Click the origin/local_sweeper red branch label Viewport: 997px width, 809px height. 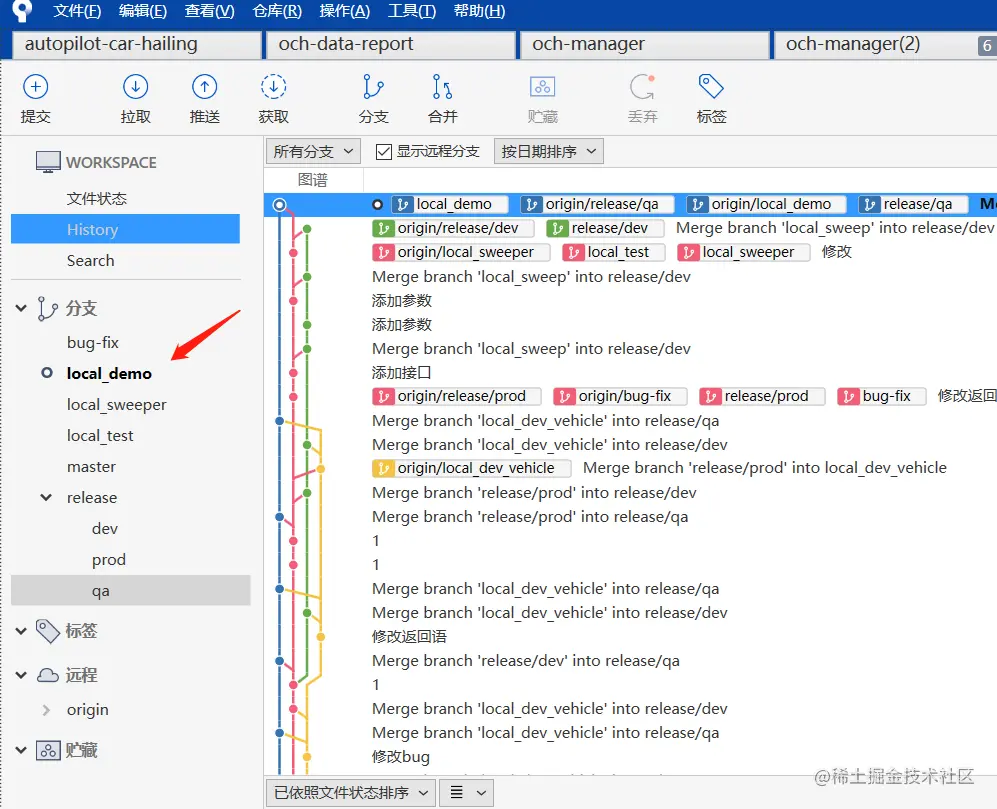pyautogui.click(x=460, y=252)
